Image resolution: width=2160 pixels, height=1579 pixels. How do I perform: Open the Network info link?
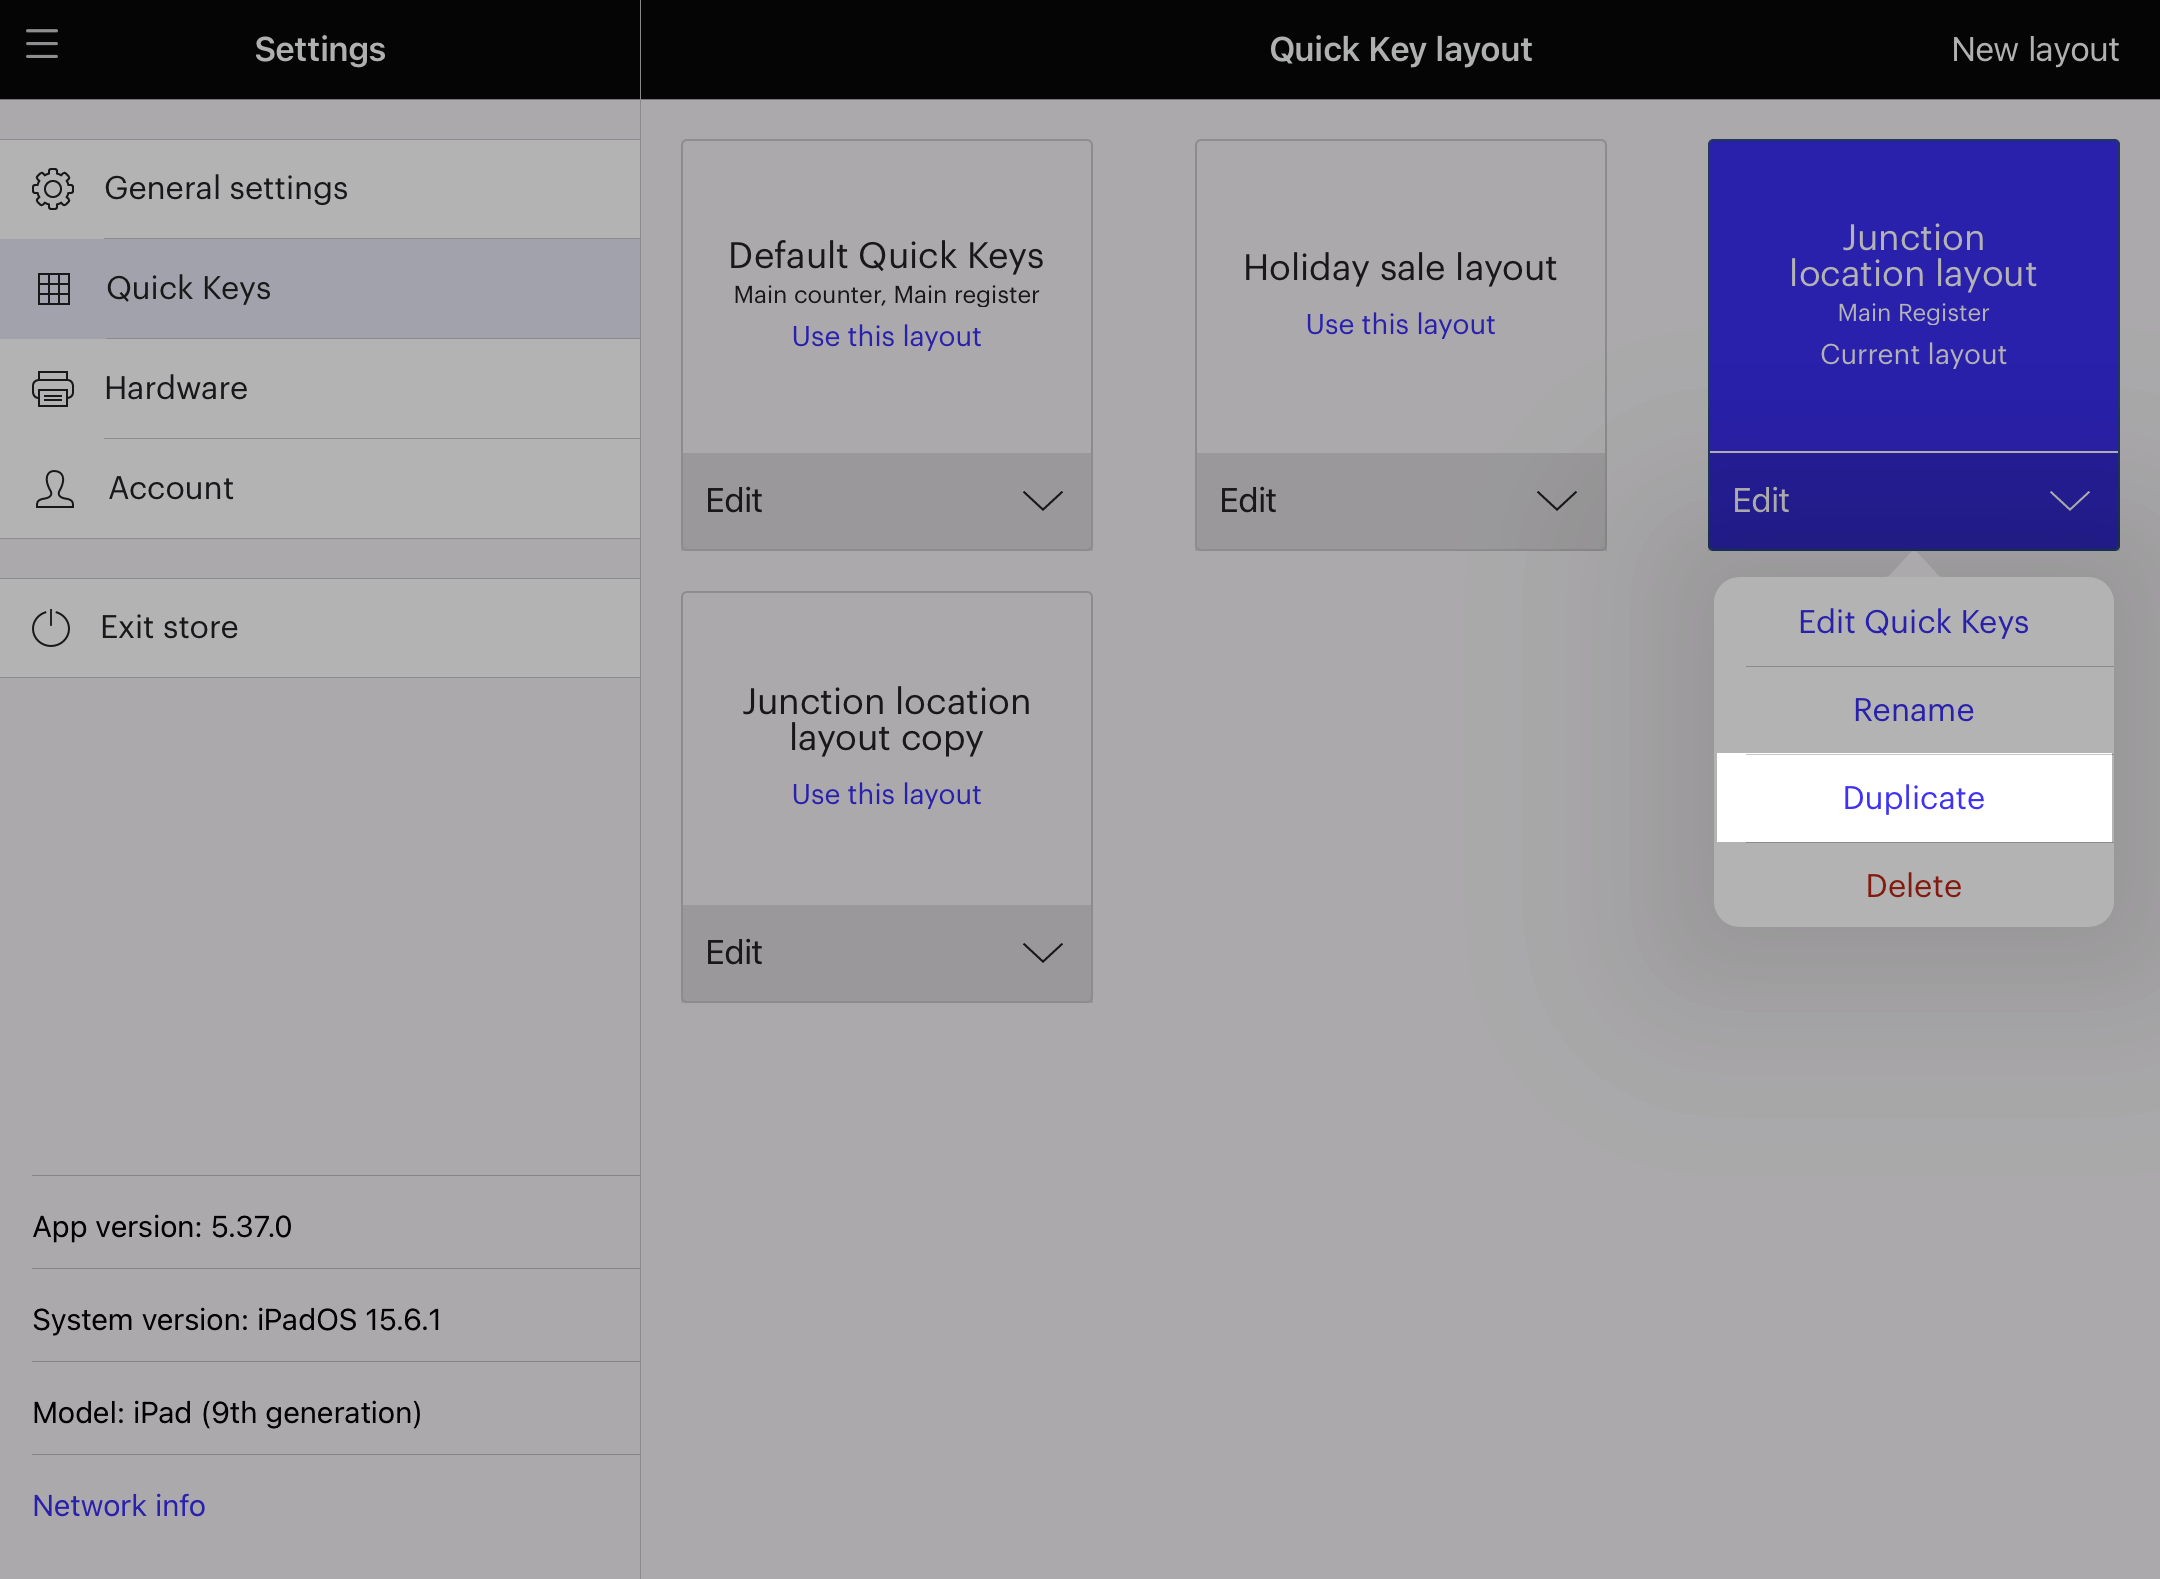[x=119, y=1505]
